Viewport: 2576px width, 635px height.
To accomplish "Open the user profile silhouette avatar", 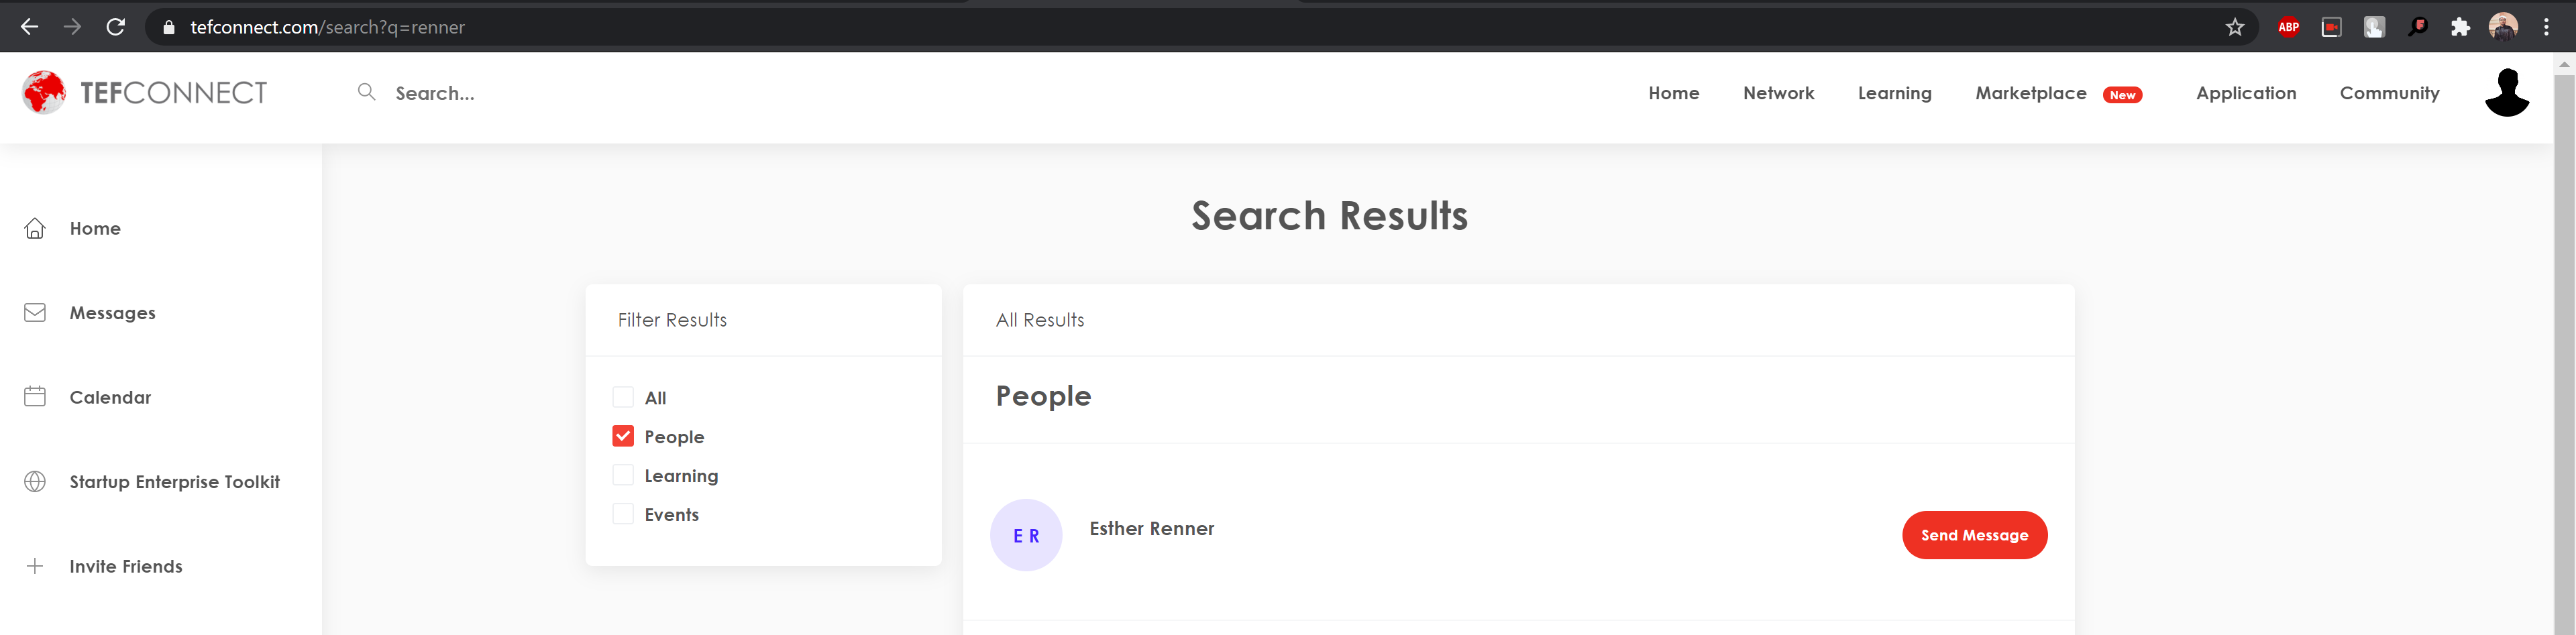I will (x=2506, y=93).
